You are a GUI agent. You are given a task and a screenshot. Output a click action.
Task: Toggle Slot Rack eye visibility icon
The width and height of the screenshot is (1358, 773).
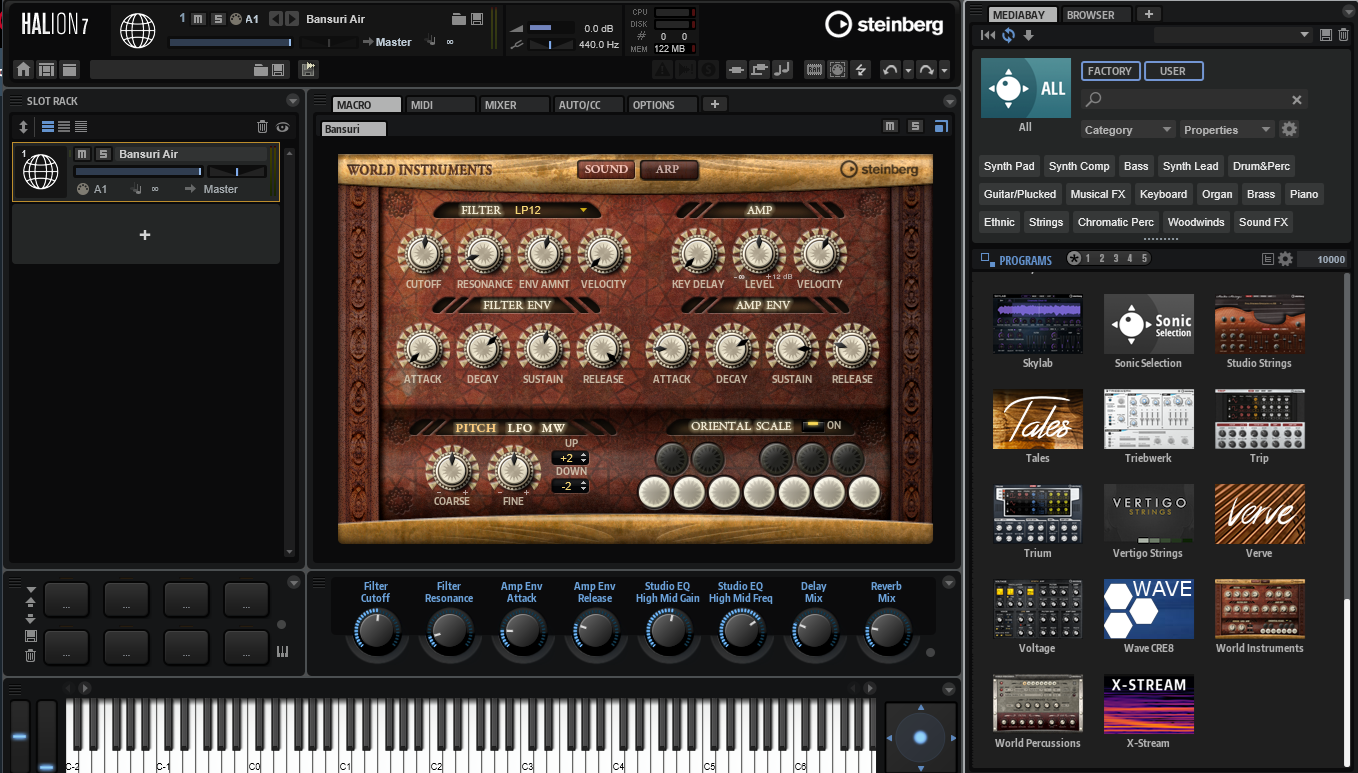tap(283, 127)
